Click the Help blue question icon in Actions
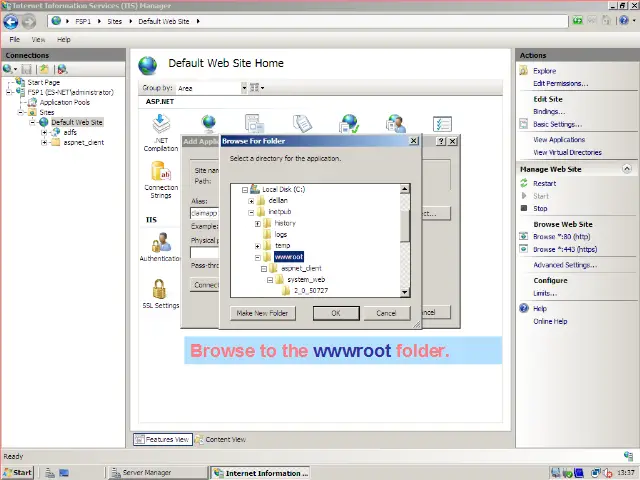This screenshot has height=480, width=640. coord(524,308)
